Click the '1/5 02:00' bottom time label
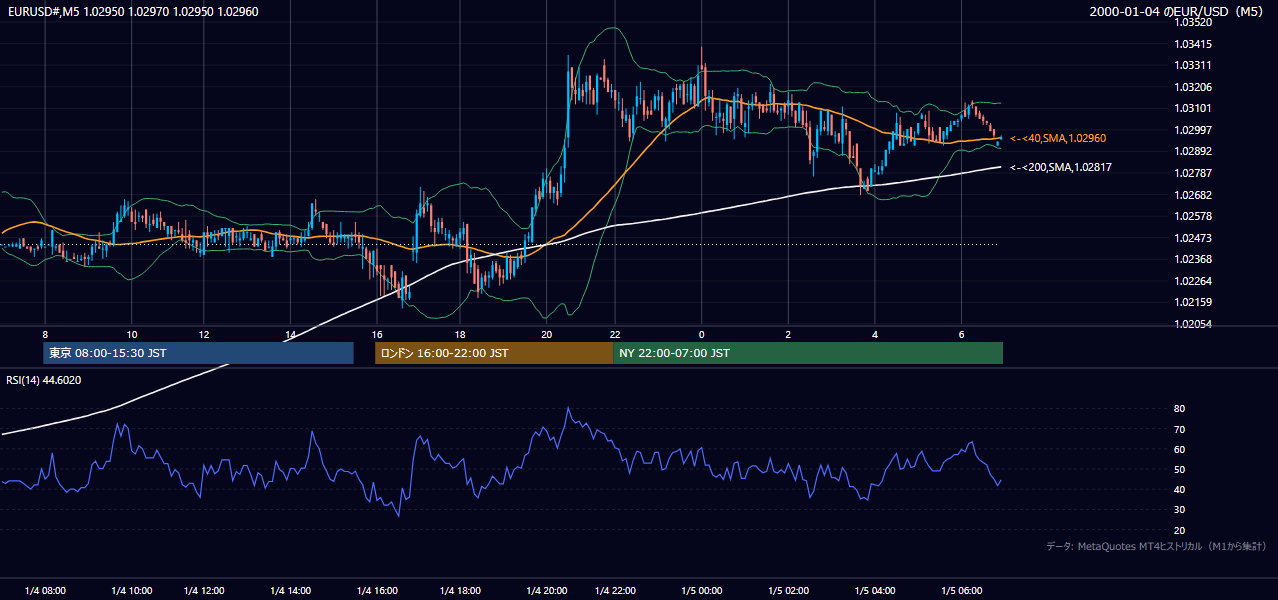 click(x=788, y=591)
